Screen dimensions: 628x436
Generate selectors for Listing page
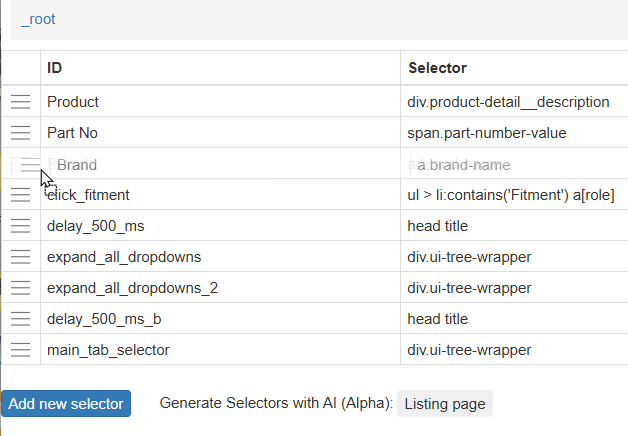tap(445, 404)
